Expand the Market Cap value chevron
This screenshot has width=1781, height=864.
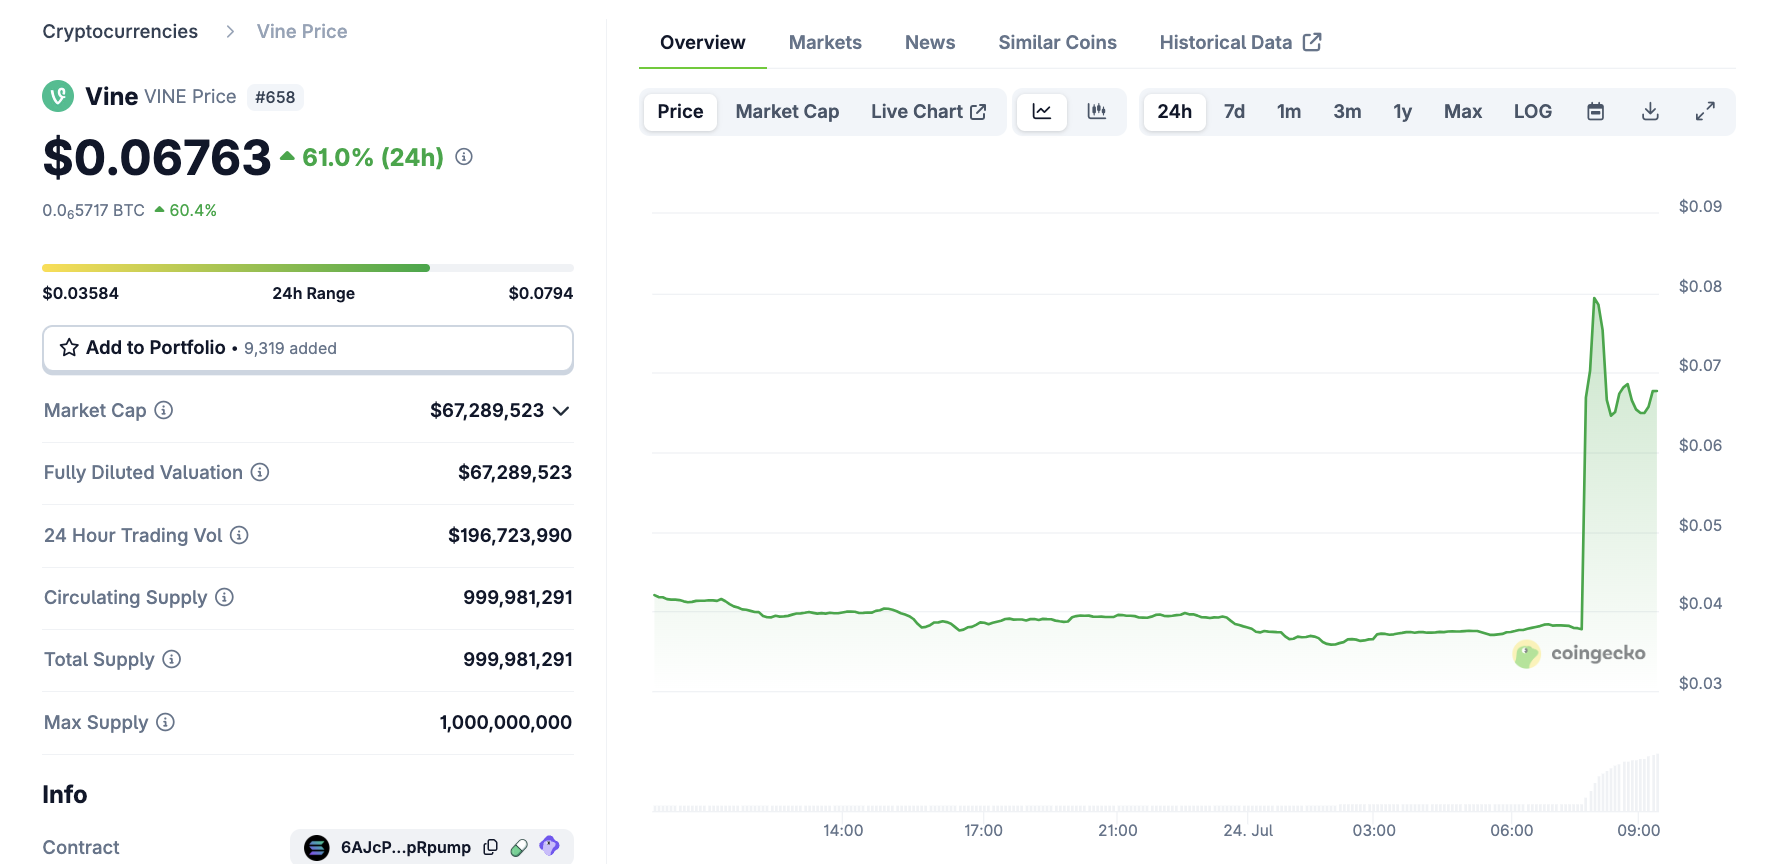(x=561, y=411)
